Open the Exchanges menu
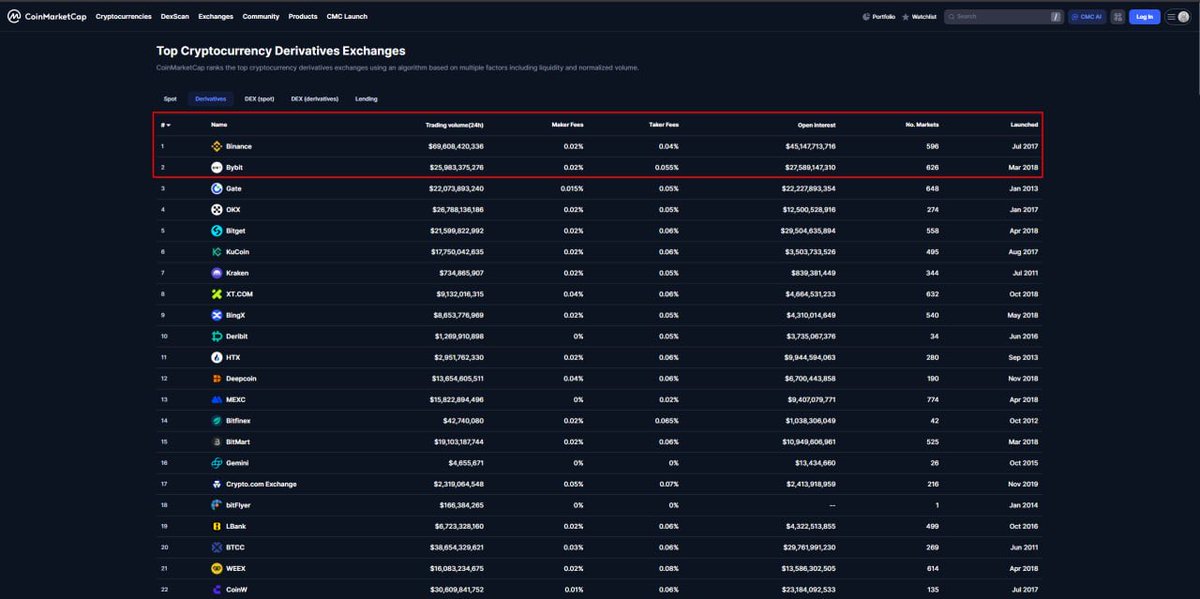The height and width of the screenshot is (599, 1200). (214, 17)
